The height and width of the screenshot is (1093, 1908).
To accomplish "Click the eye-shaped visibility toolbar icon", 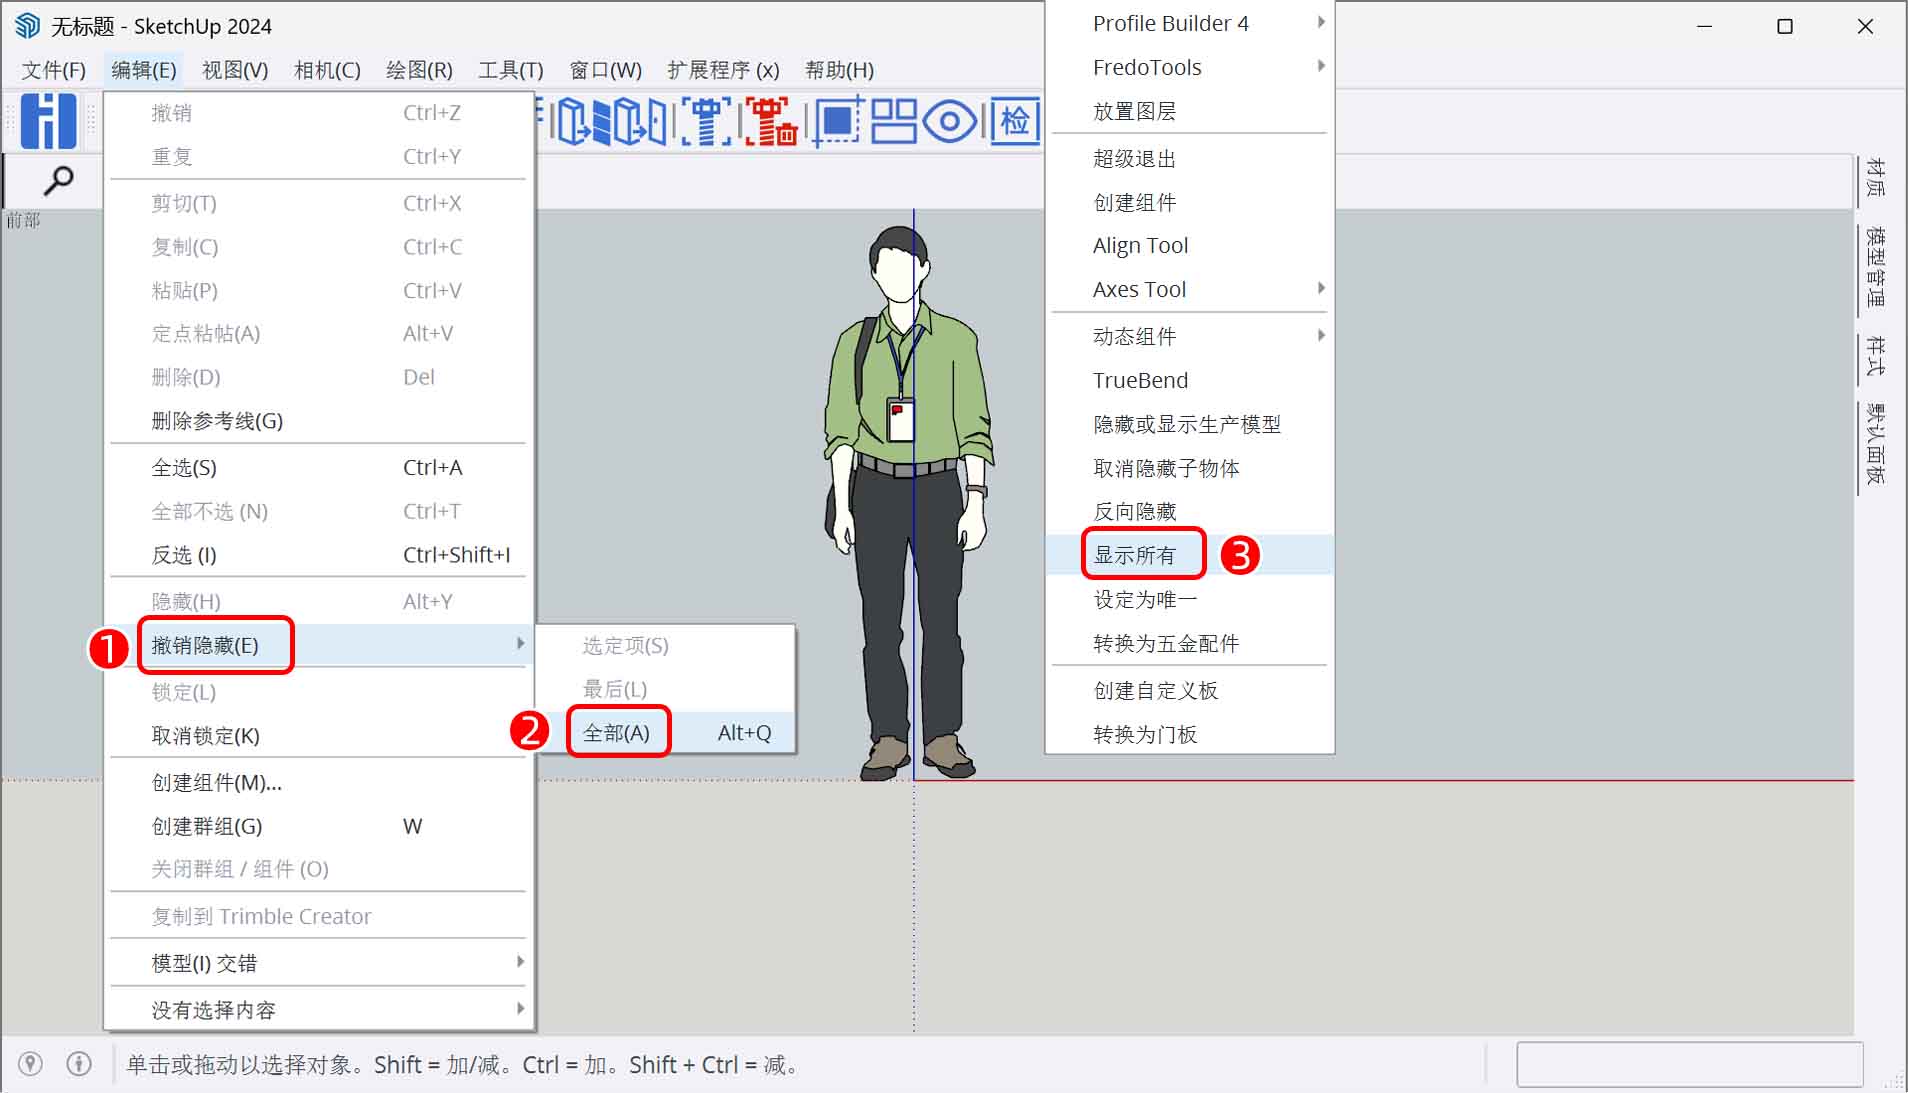I will point(951,120).
